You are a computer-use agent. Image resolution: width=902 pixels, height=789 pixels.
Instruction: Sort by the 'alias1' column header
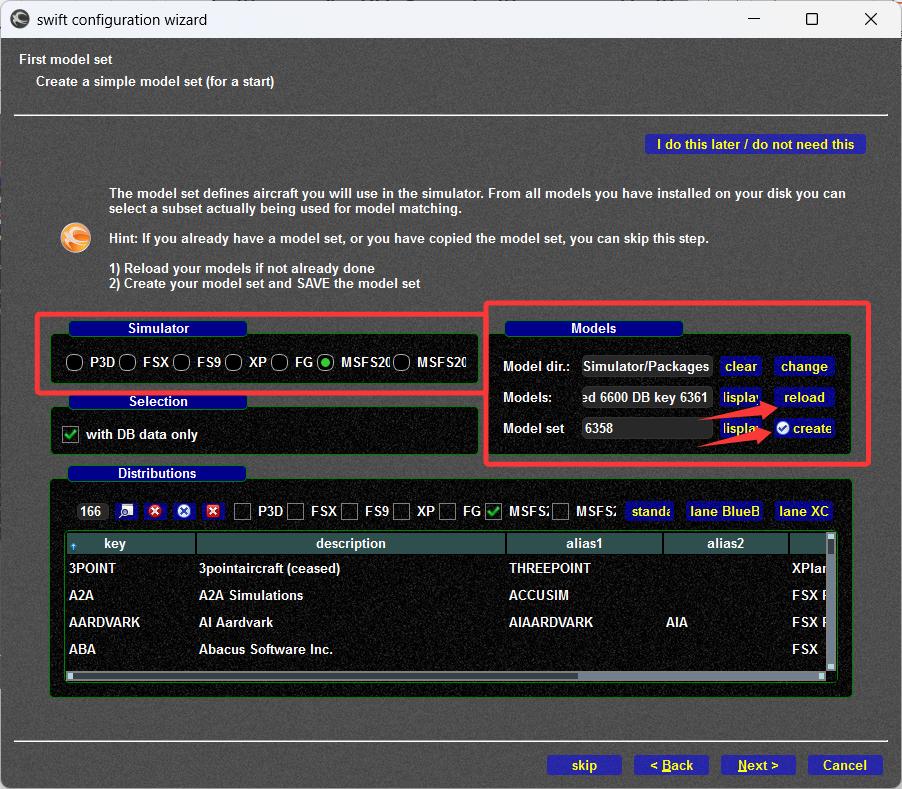584,543
